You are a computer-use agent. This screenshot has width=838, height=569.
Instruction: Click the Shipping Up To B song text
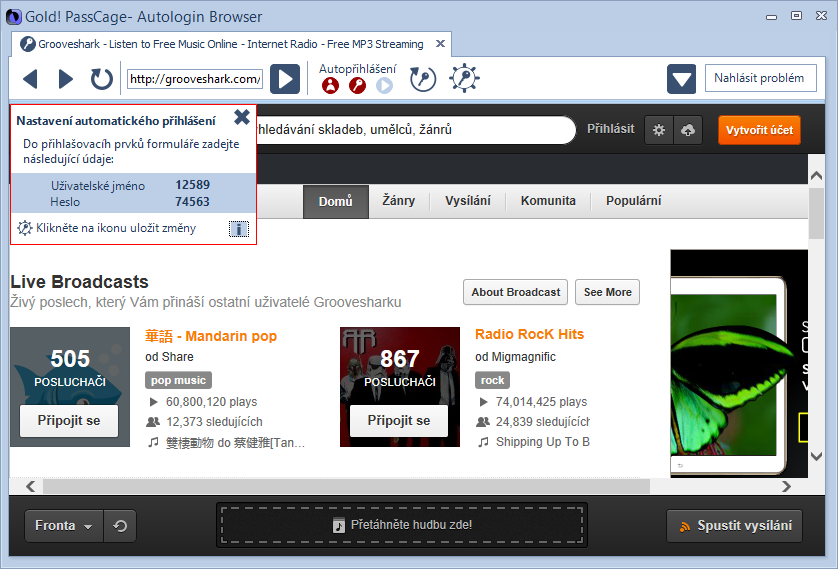[542, 442]
